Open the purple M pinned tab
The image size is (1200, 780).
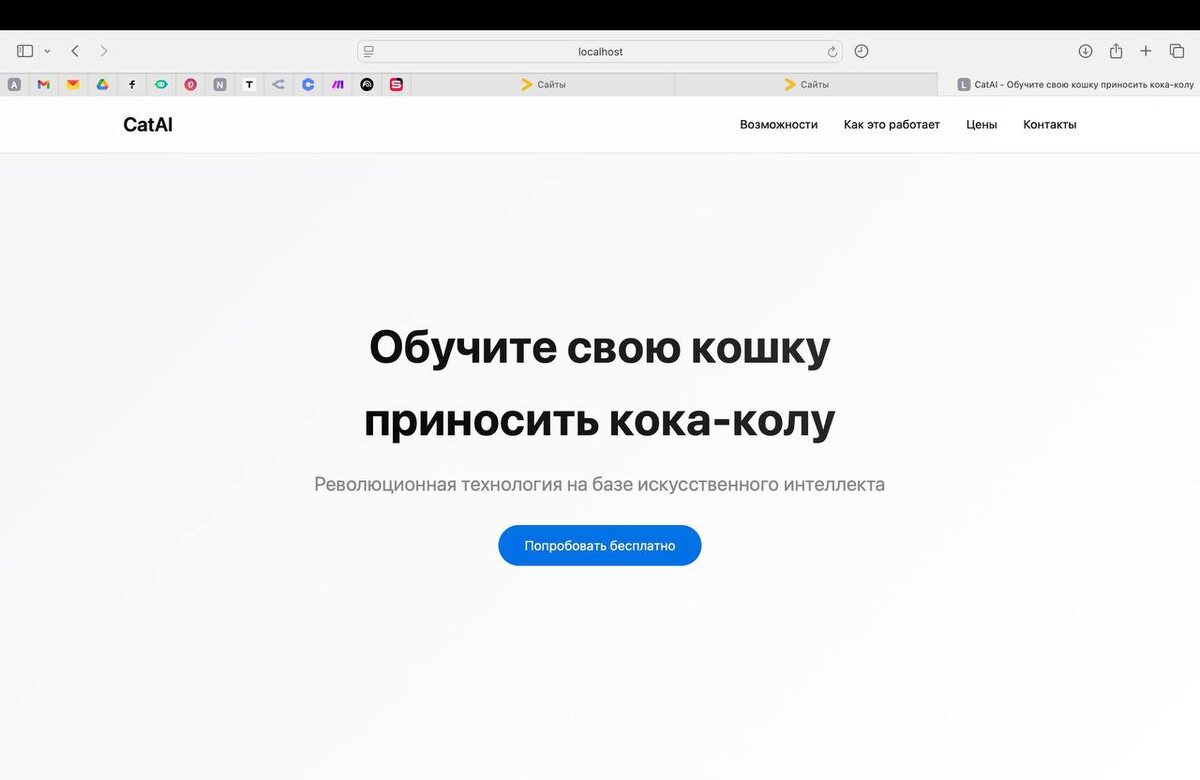338,85
